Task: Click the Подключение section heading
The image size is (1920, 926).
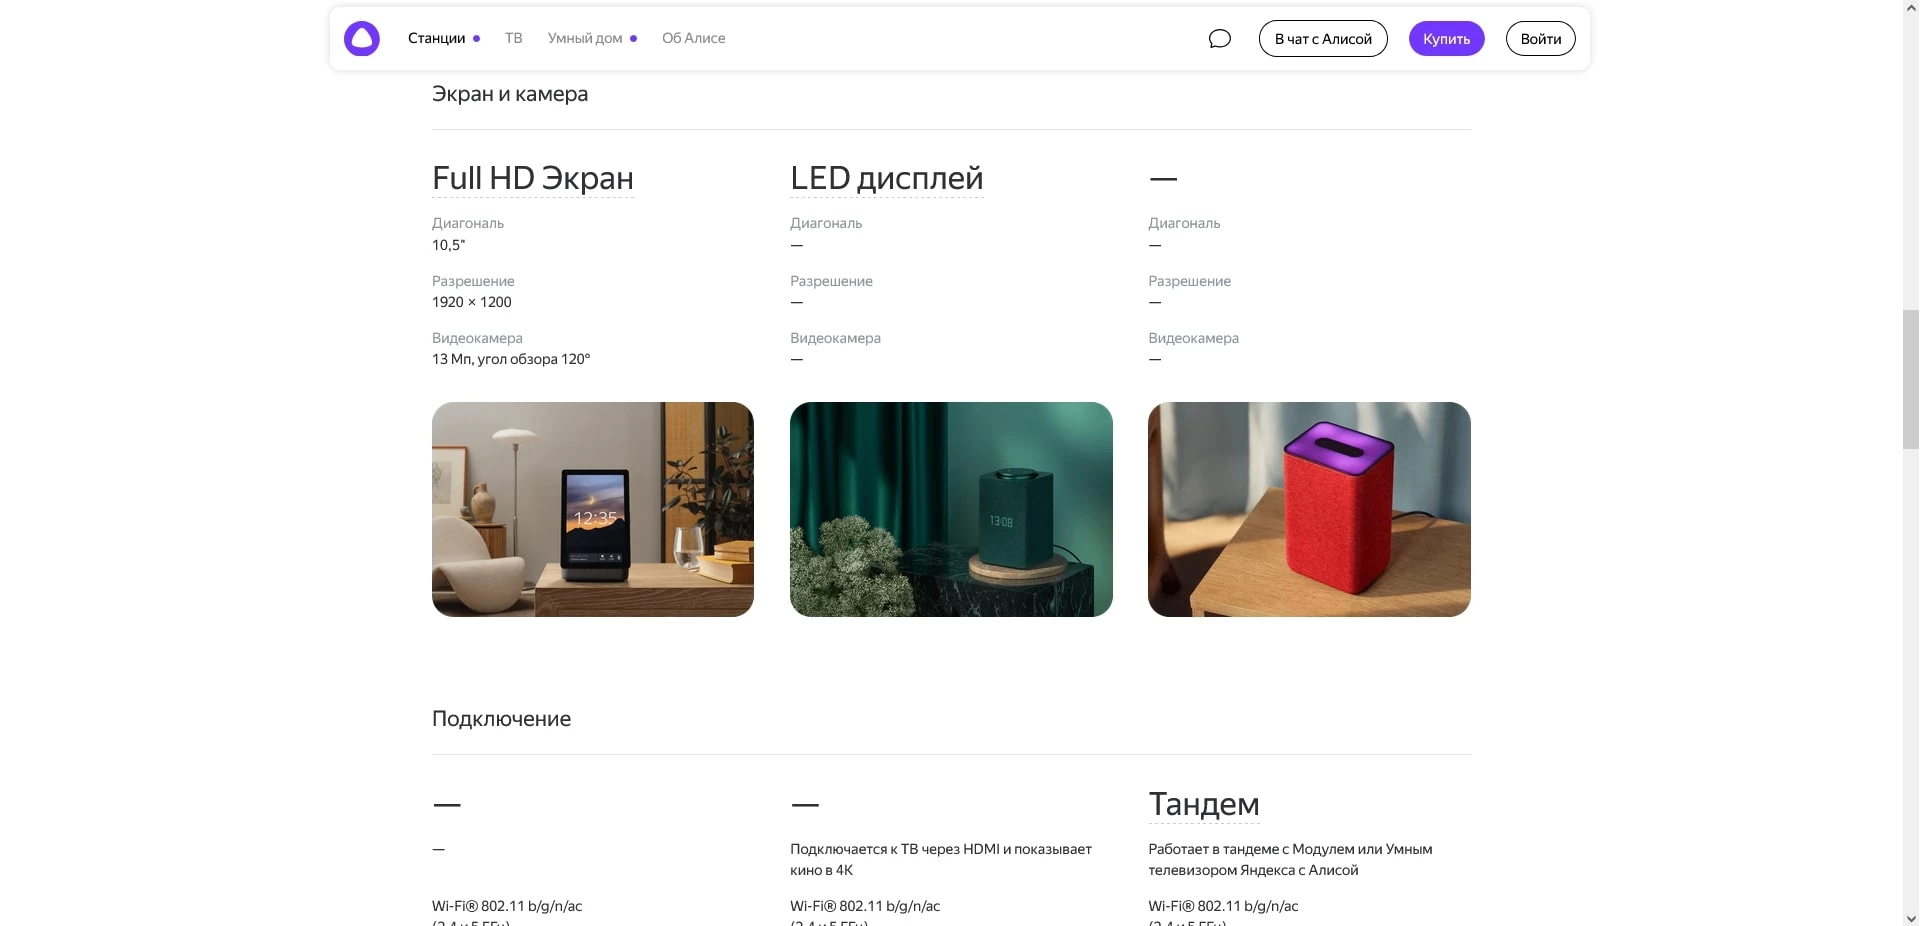Action: coord(501,719)
